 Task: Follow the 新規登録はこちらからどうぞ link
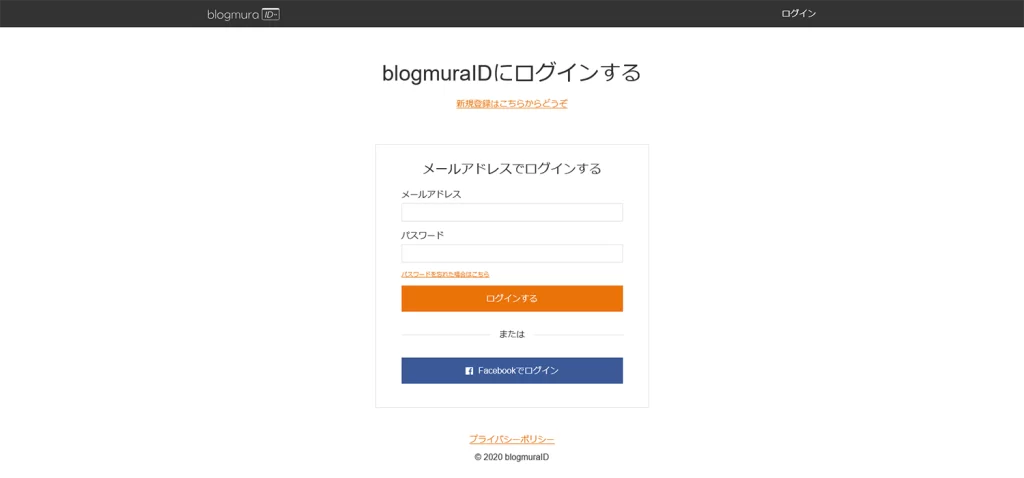[512, 104]
